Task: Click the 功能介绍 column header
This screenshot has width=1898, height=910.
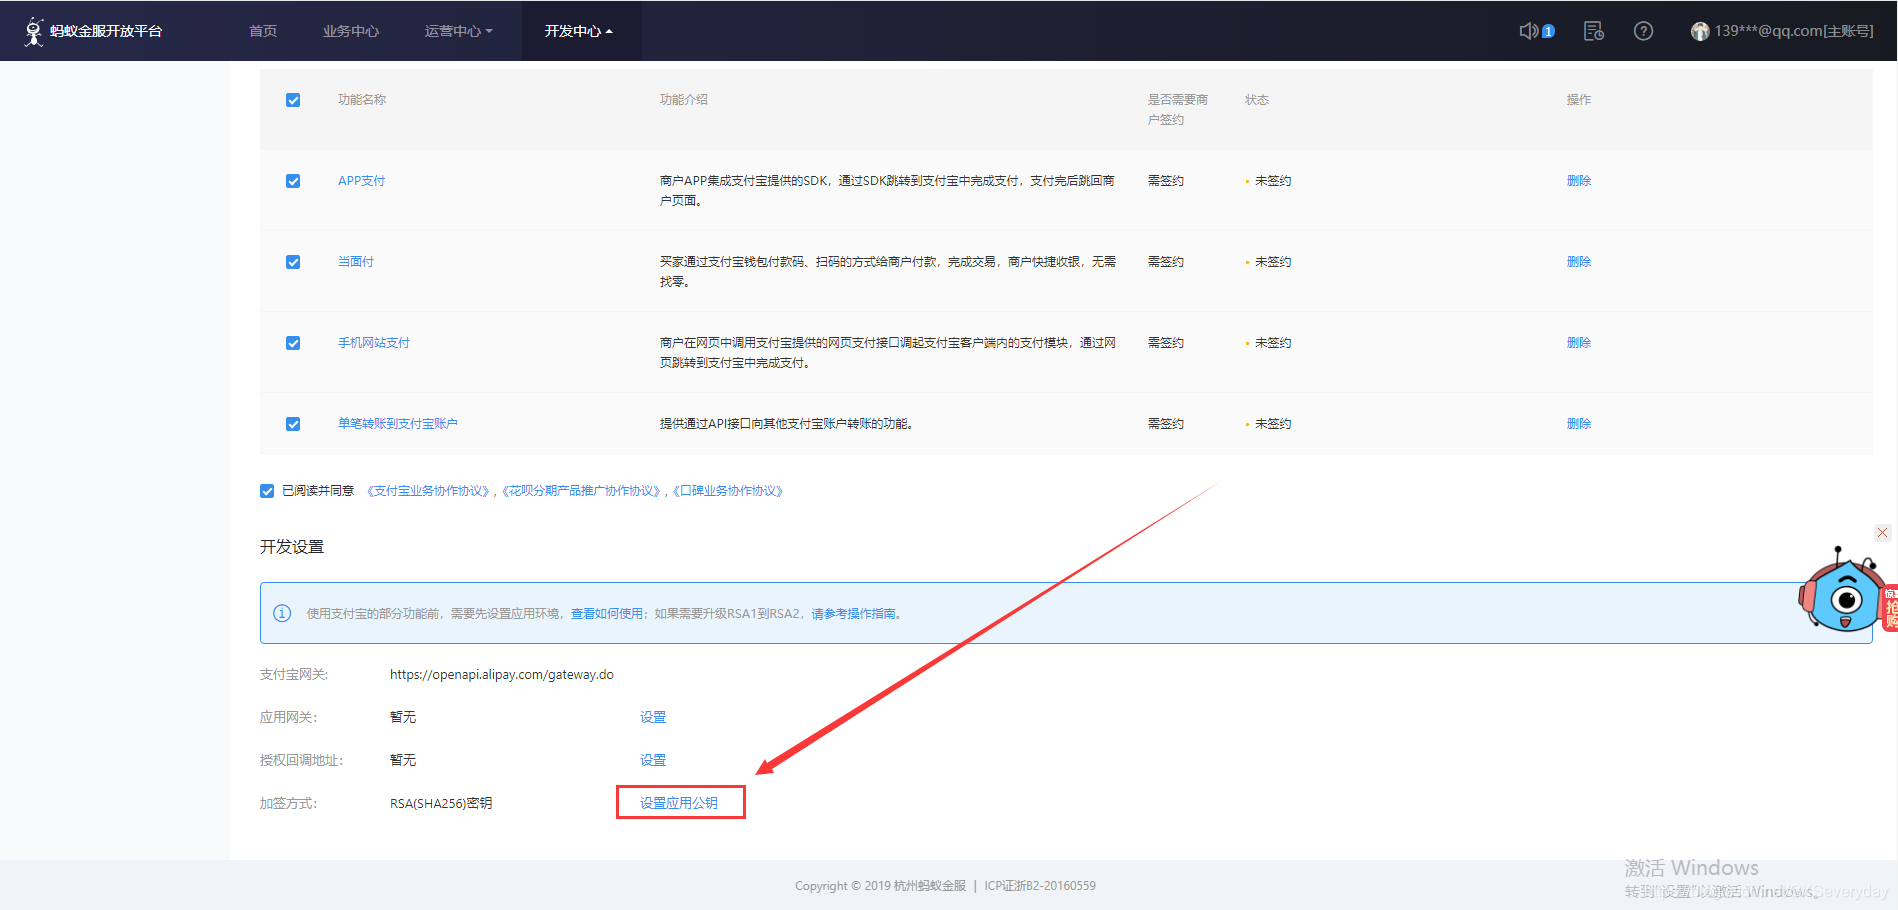Action: click(x=684, y=100)
